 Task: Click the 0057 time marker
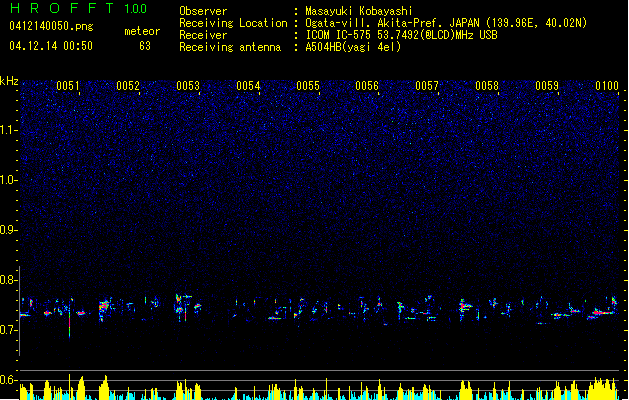tap(427, 85)
